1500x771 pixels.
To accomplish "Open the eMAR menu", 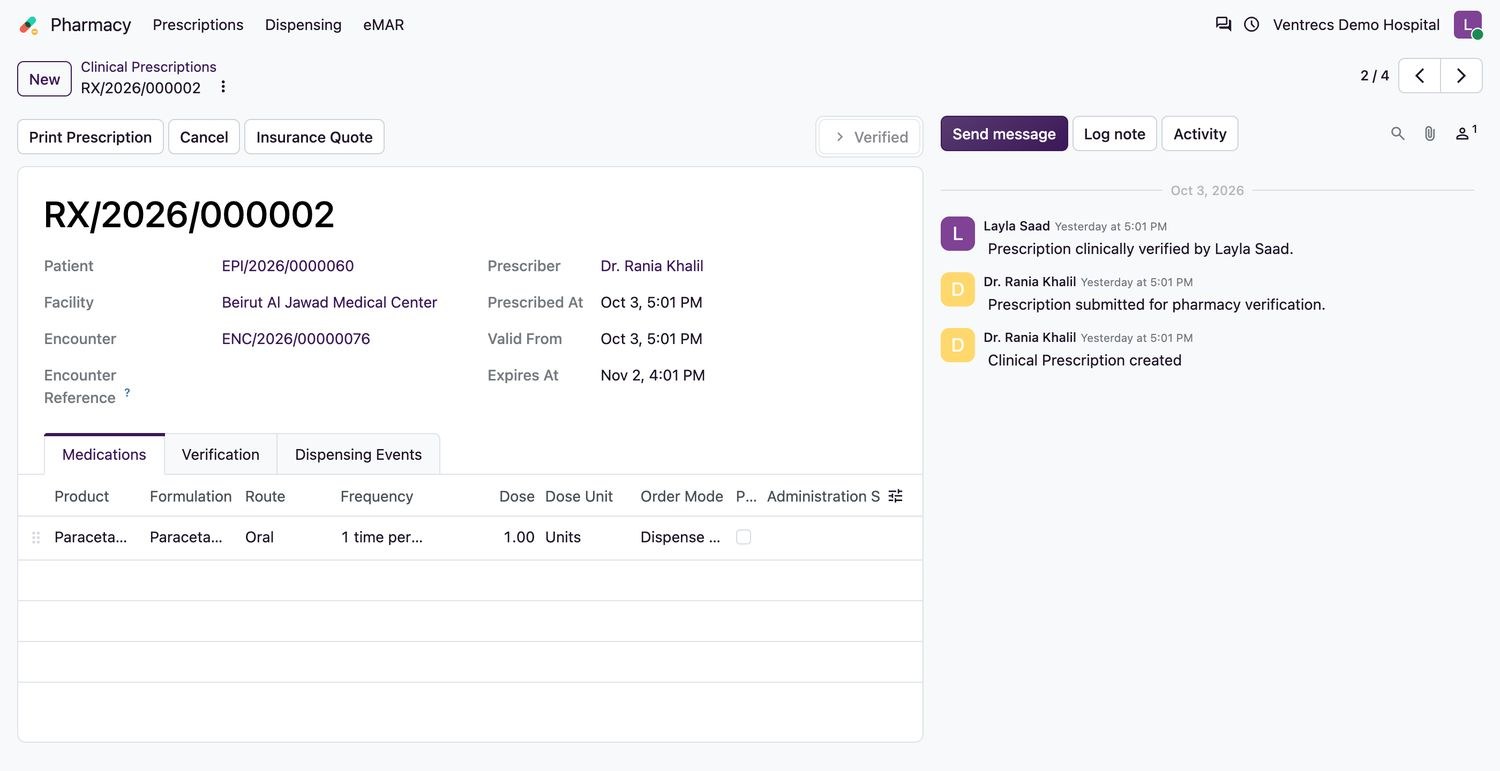I will [384, 25].
